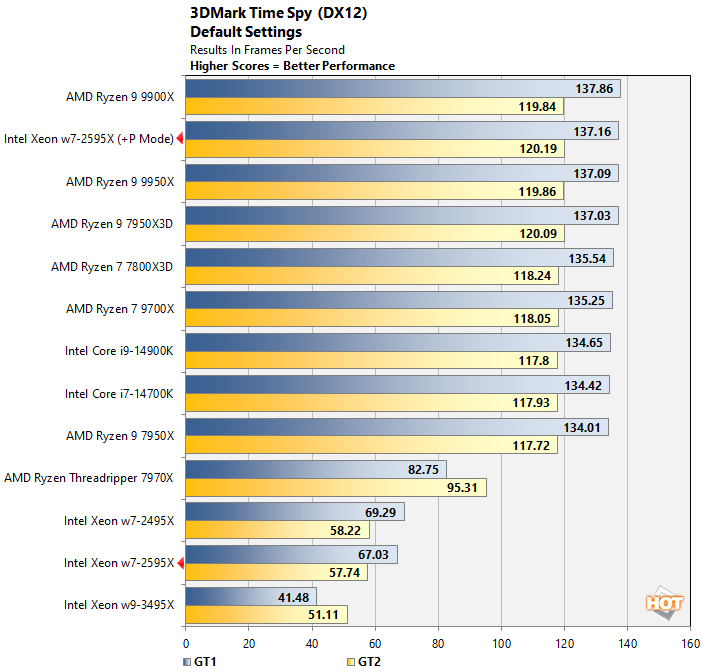Select the Intel Xeon w7-2595X (+P Mode) label
This screenshot has height=672, width=708.
pos(89,139)
